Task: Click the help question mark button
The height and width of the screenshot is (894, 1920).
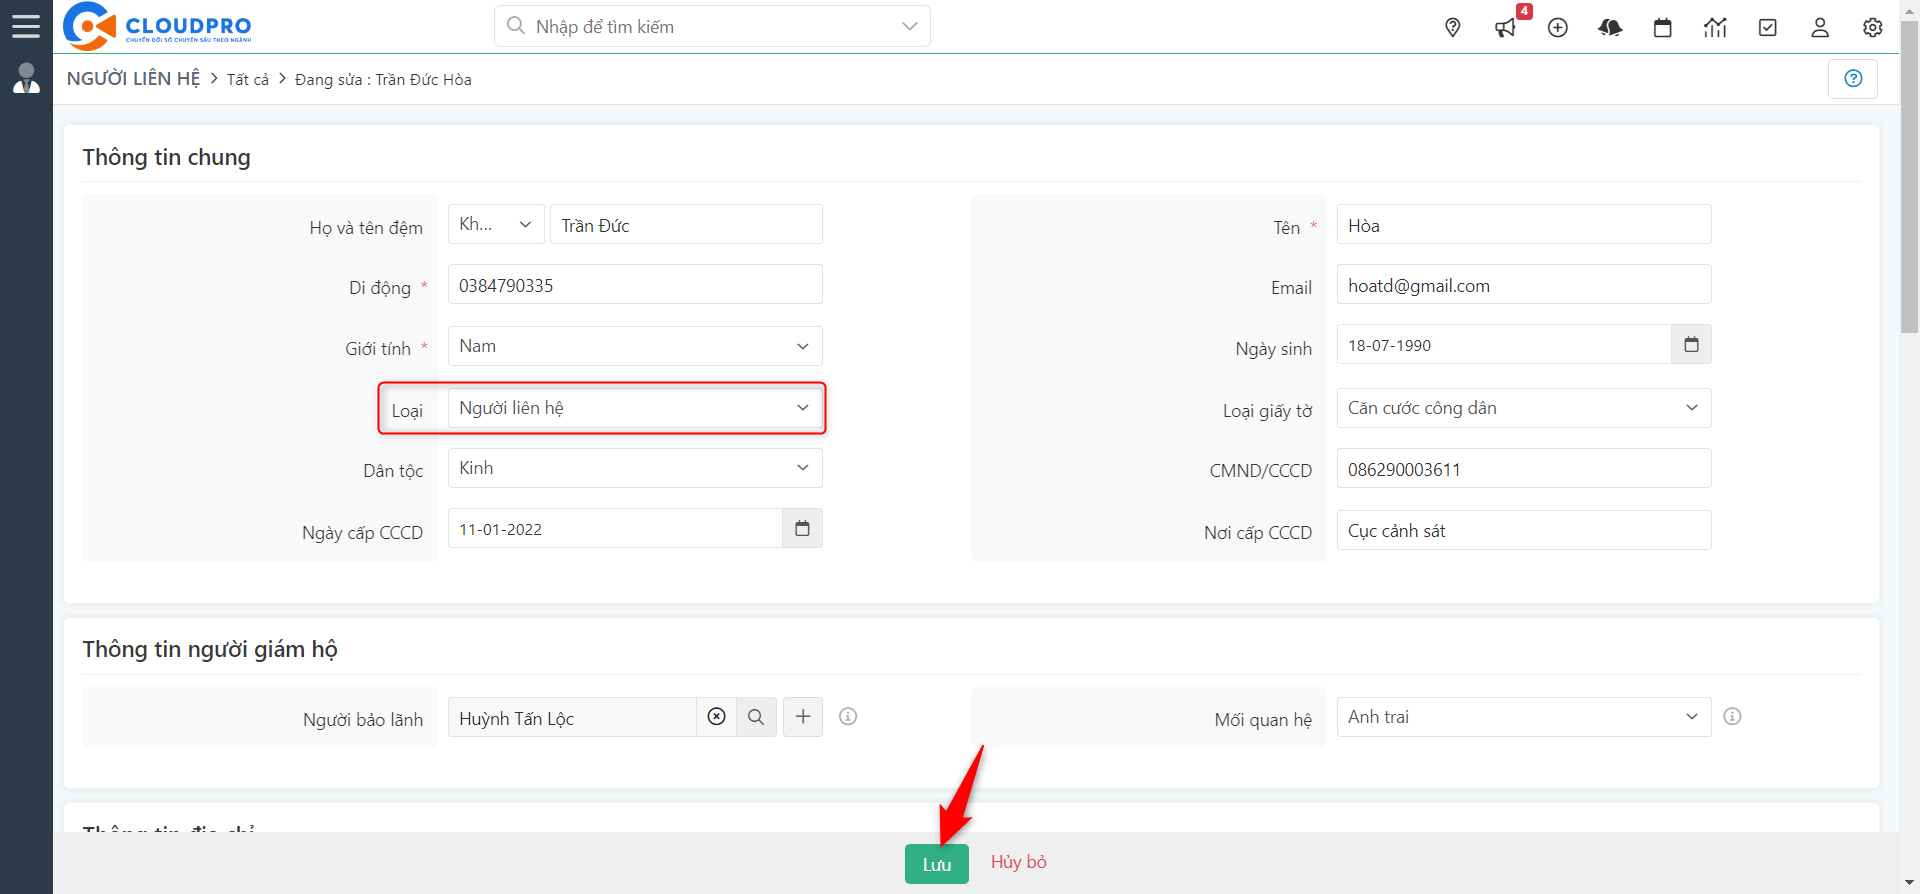Action: [1853, 78]
